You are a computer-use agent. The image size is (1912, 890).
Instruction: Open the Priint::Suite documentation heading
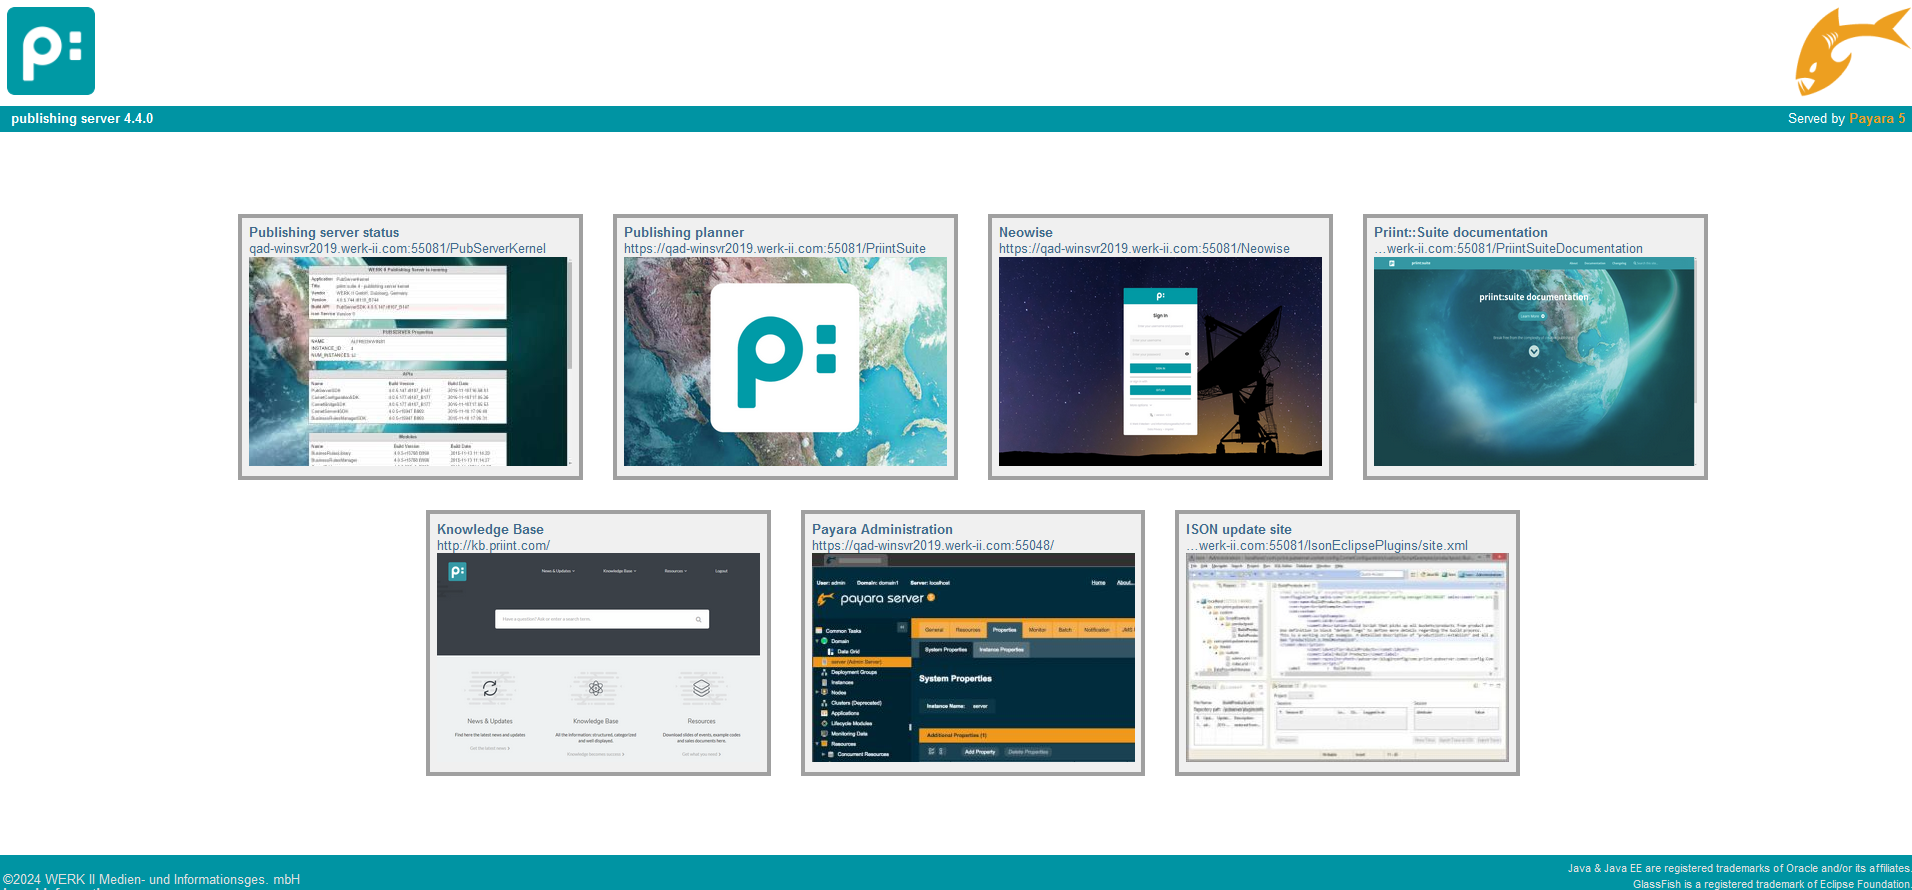point(1460,232)
